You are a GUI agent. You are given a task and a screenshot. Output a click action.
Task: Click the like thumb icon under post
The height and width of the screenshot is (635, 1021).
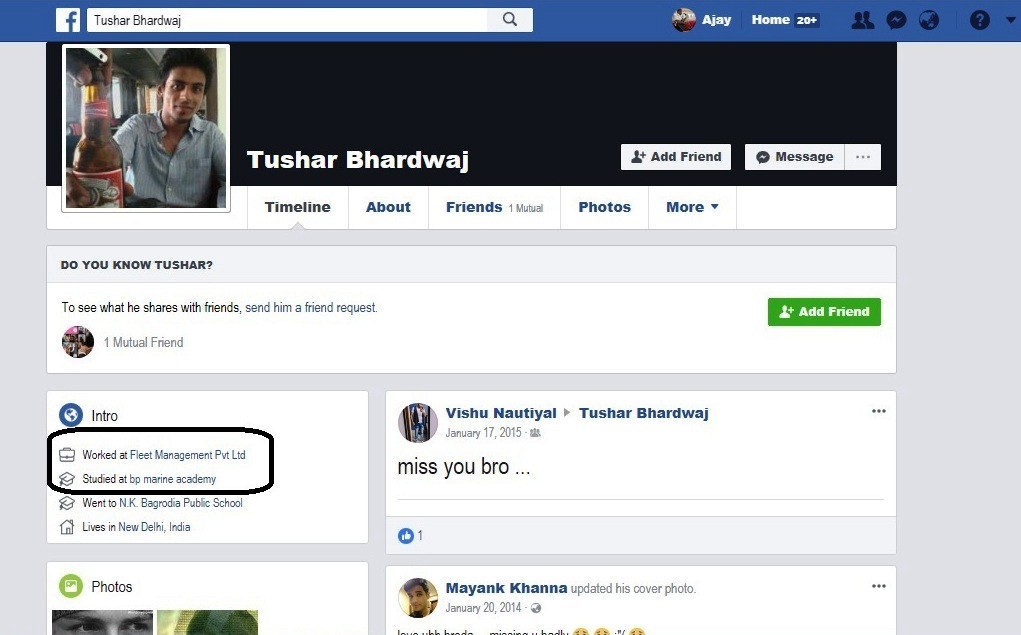pos(406,535)
